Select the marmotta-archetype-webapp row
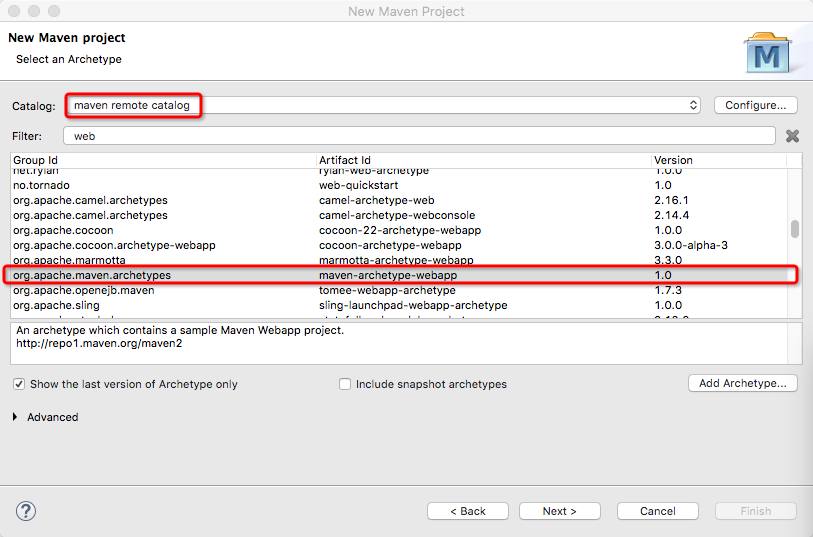 (399, 260)
